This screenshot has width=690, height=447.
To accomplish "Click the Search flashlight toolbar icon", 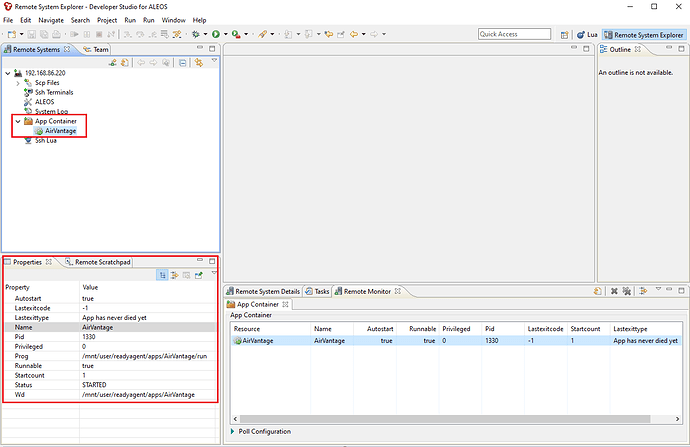I will (x=263, y=34).
